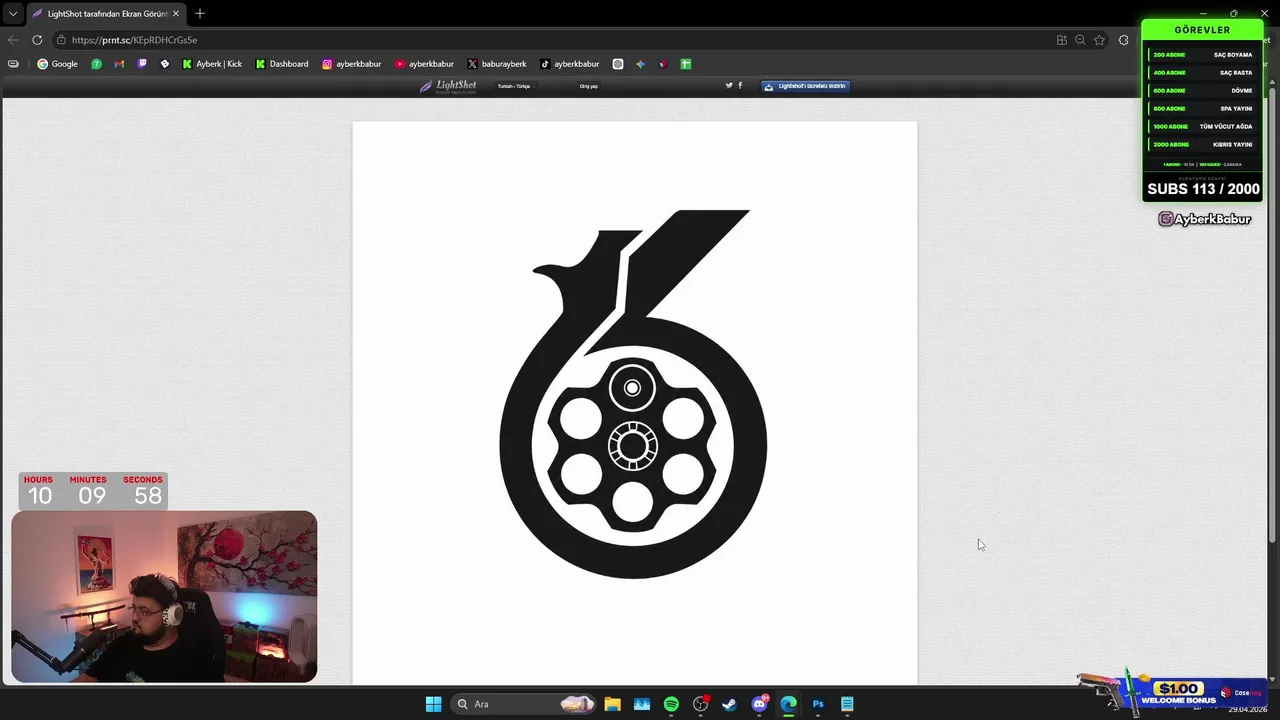Open the Gmail bookmark icon

click(119, 64)
